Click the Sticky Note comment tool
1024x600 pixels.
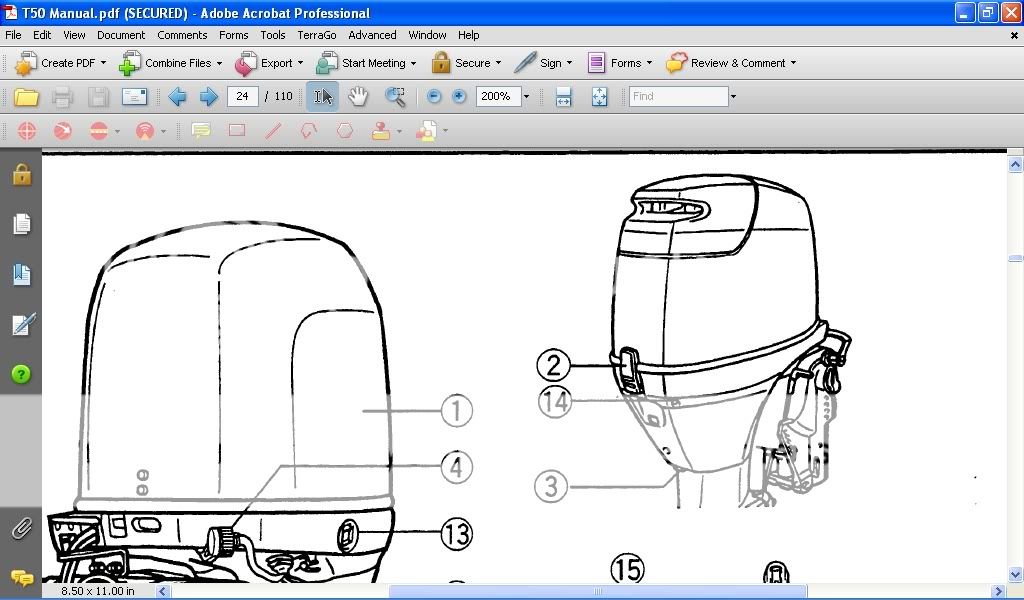[x=201, y=131]
